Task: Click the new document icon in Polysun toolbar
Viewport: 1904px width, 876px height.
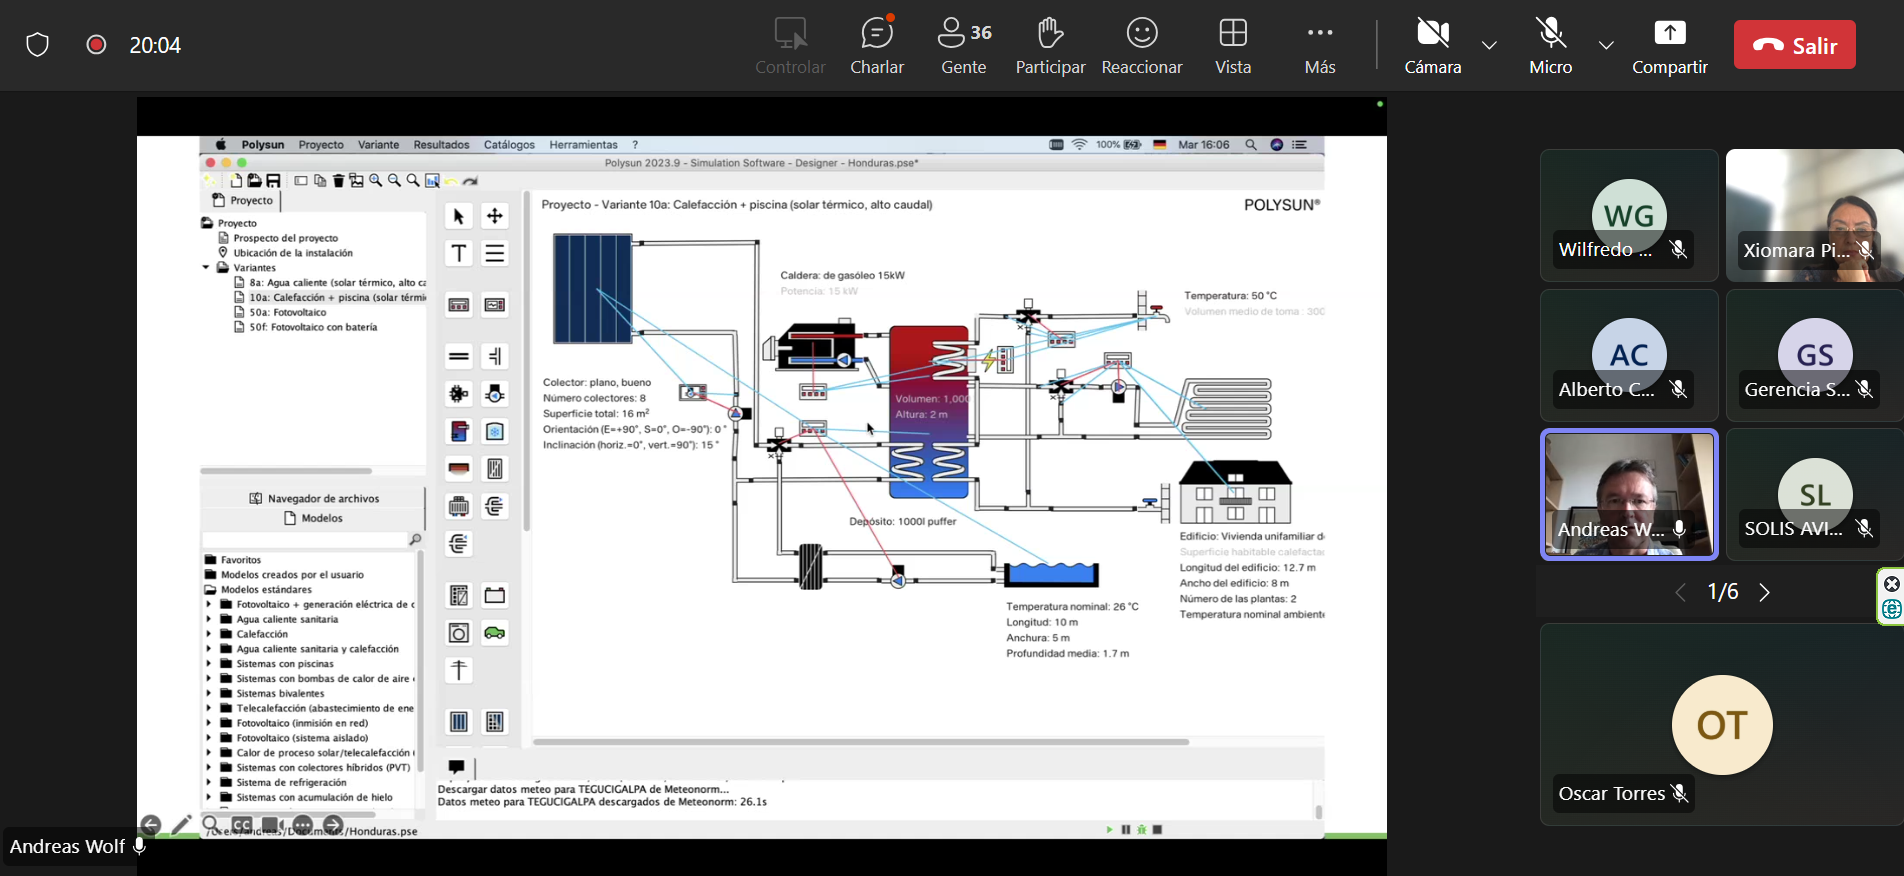Action: tap(236, 181)
